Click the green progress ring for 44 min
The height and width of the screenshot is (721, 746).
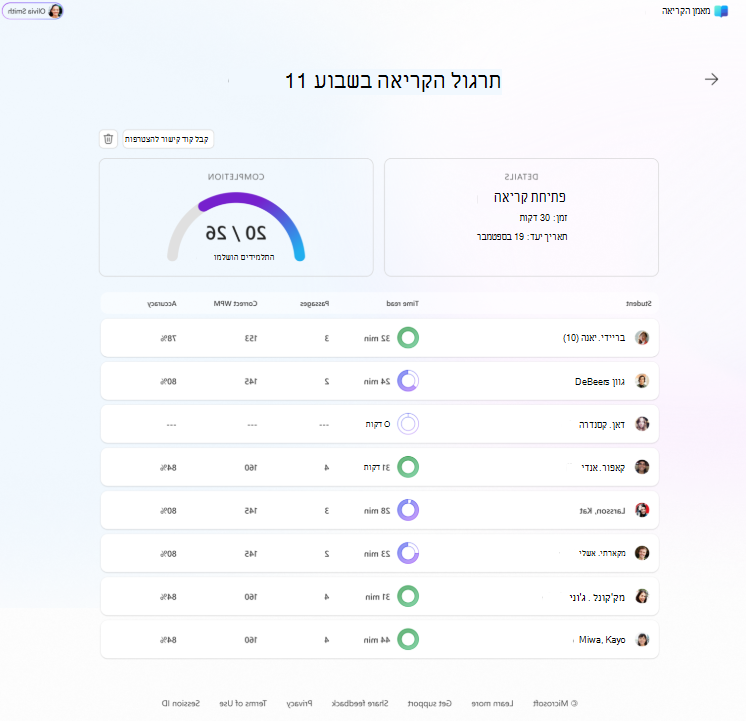point(408,639)
